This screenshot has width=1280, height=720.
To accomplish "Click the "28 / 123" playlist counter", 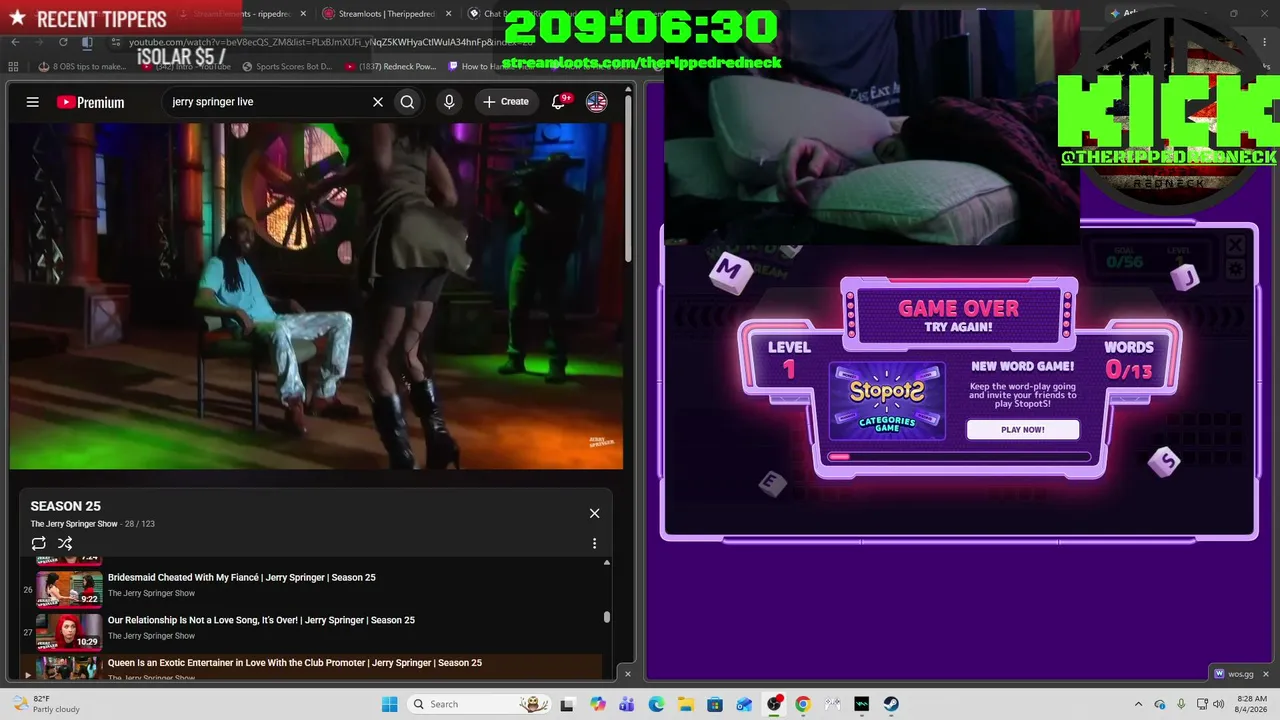I will [140, 524].
